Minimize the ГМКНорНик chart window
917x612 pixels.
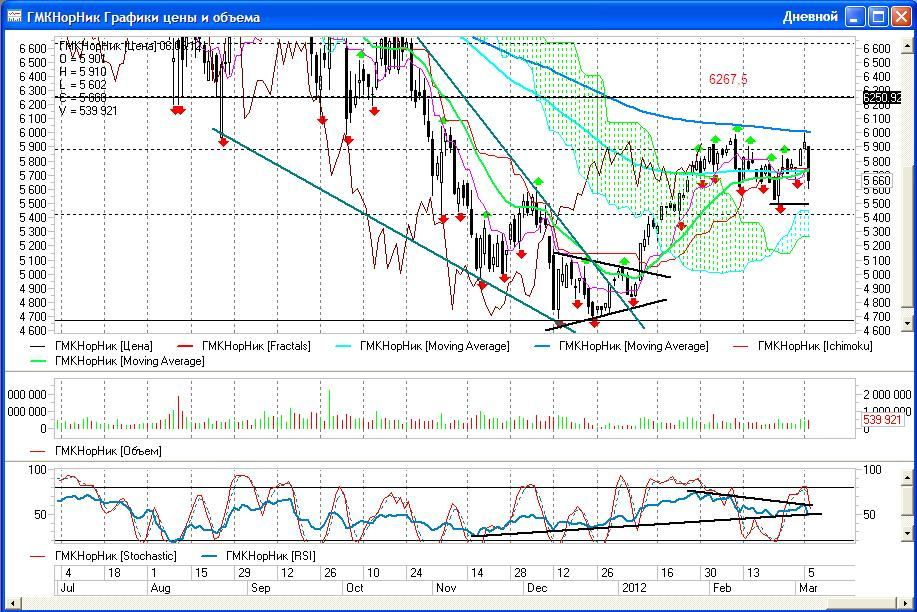pos(855,16)
